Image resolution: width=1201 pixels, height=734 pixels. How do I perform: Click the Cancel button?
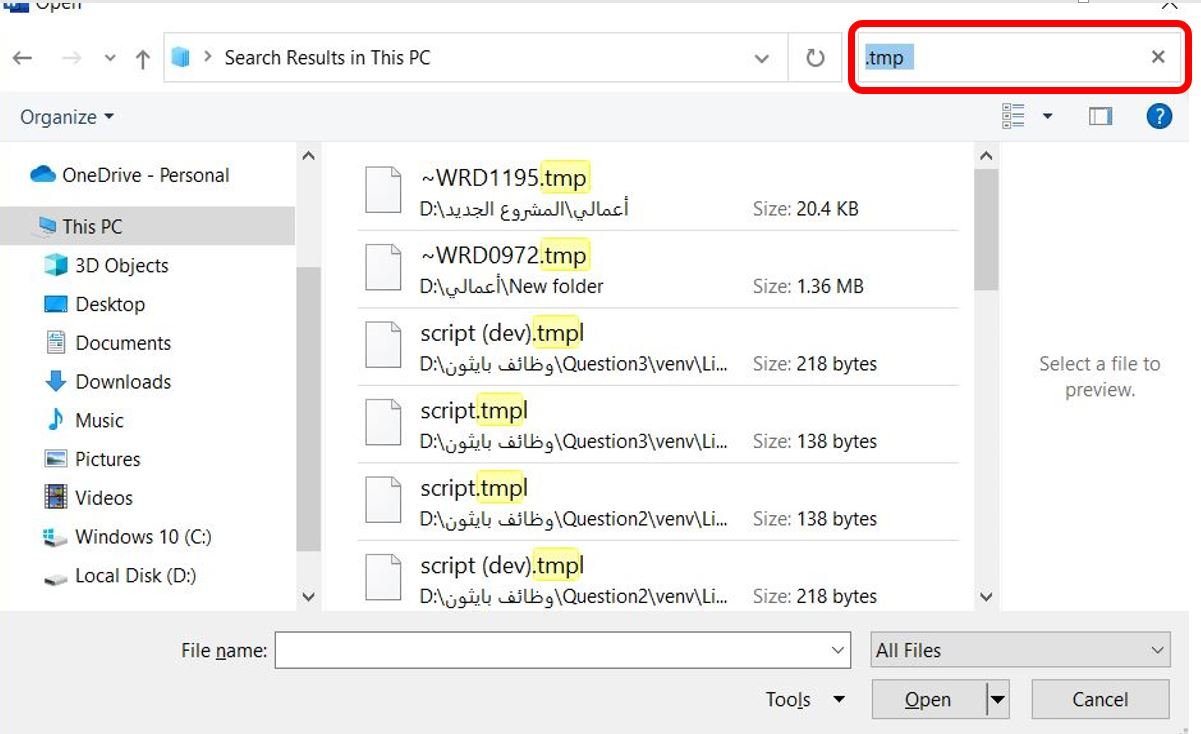coord(1100,700)
